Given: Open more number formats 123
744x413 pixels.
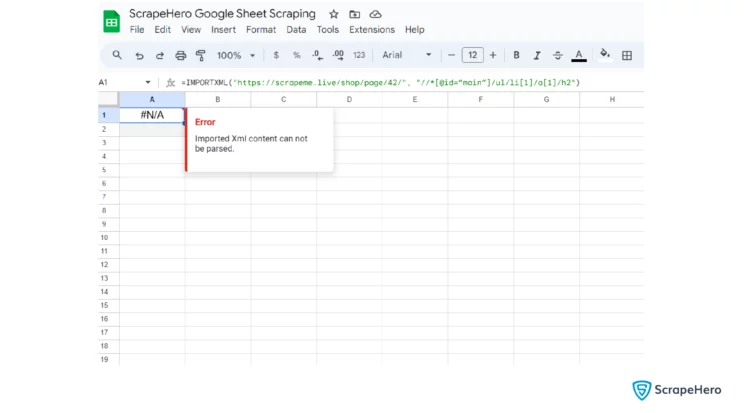Looking at the screenshot, I should coord(359,55).
